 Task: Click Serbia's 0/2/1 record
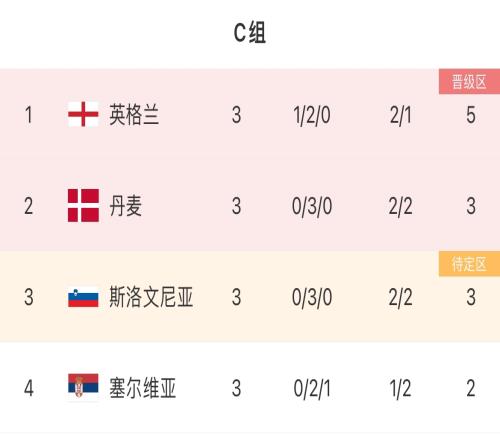coord(312,388)
